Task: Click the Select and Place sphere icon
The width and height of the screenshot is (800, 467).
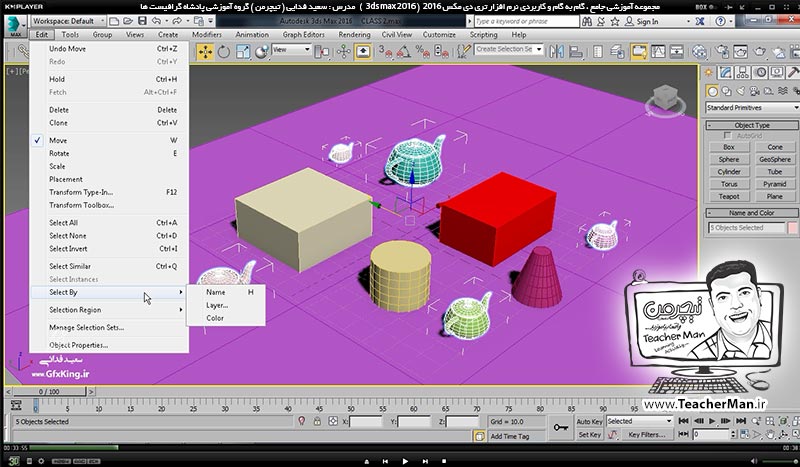Action: pos(262,52)
